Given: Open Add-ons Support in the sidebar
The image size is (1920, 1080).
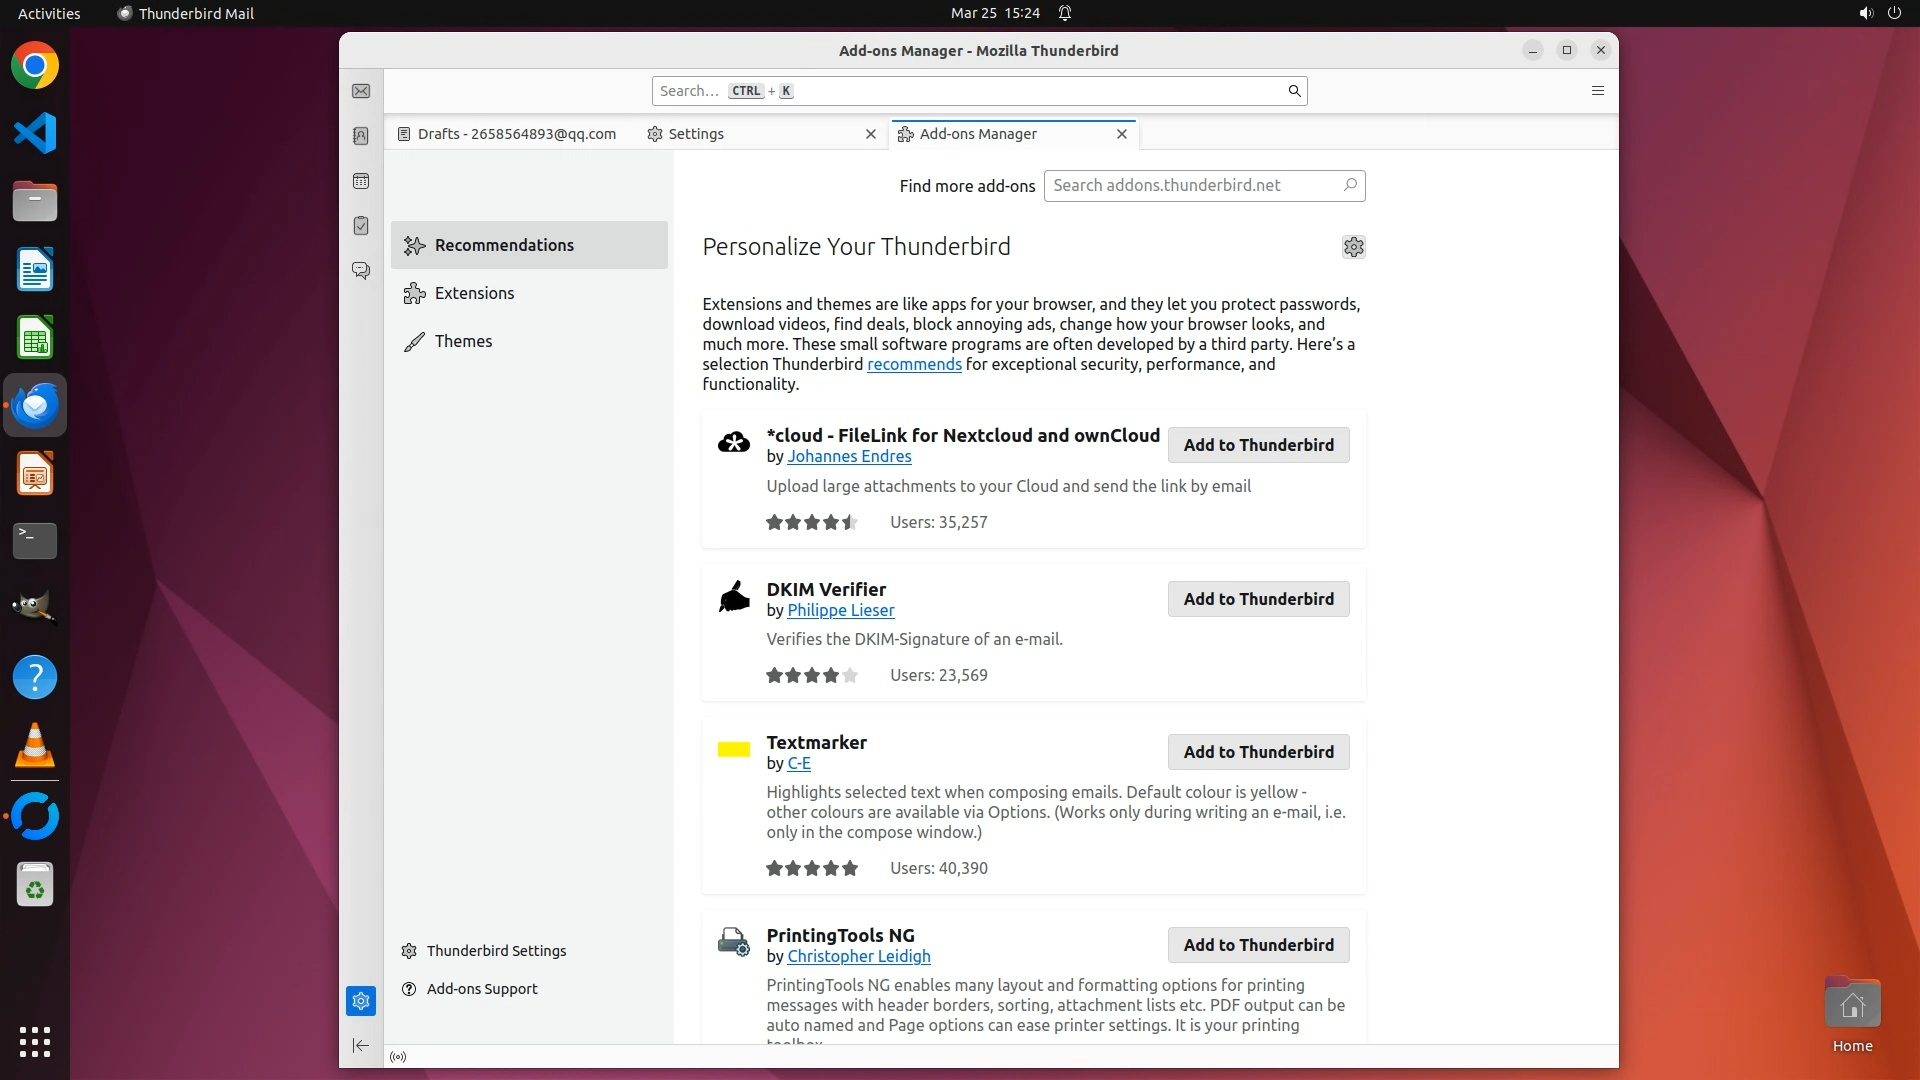Looking at the screenshot, I should 481,989.
